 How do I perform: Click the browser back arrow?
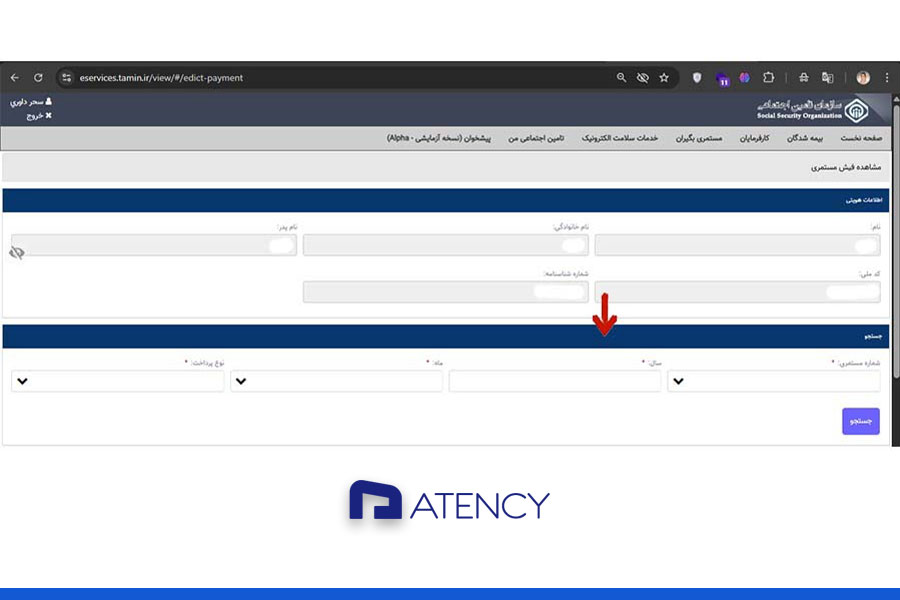14,77
